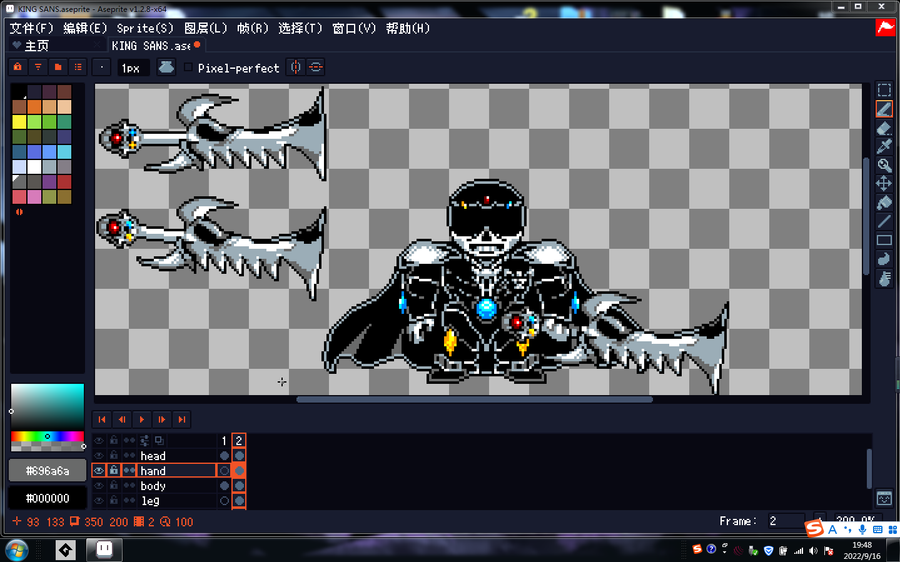Click the horizontal canvas scrollbar

(x=474, y=400)
